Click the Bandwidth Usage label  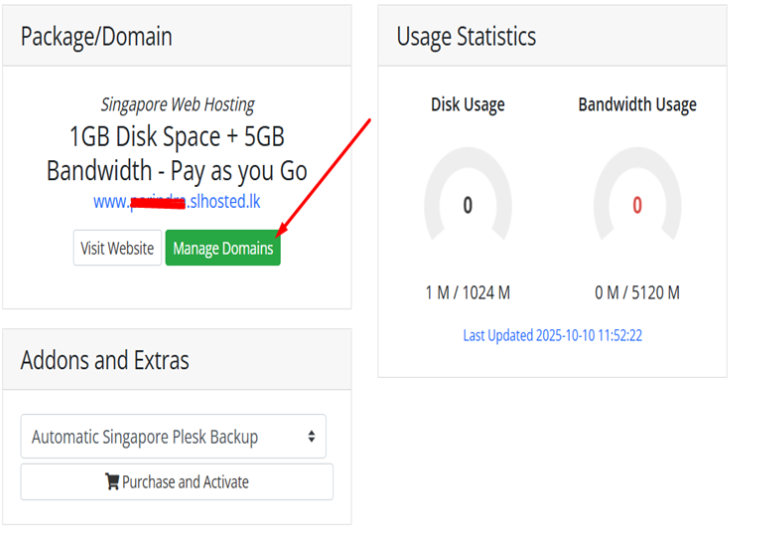point(637,105)
